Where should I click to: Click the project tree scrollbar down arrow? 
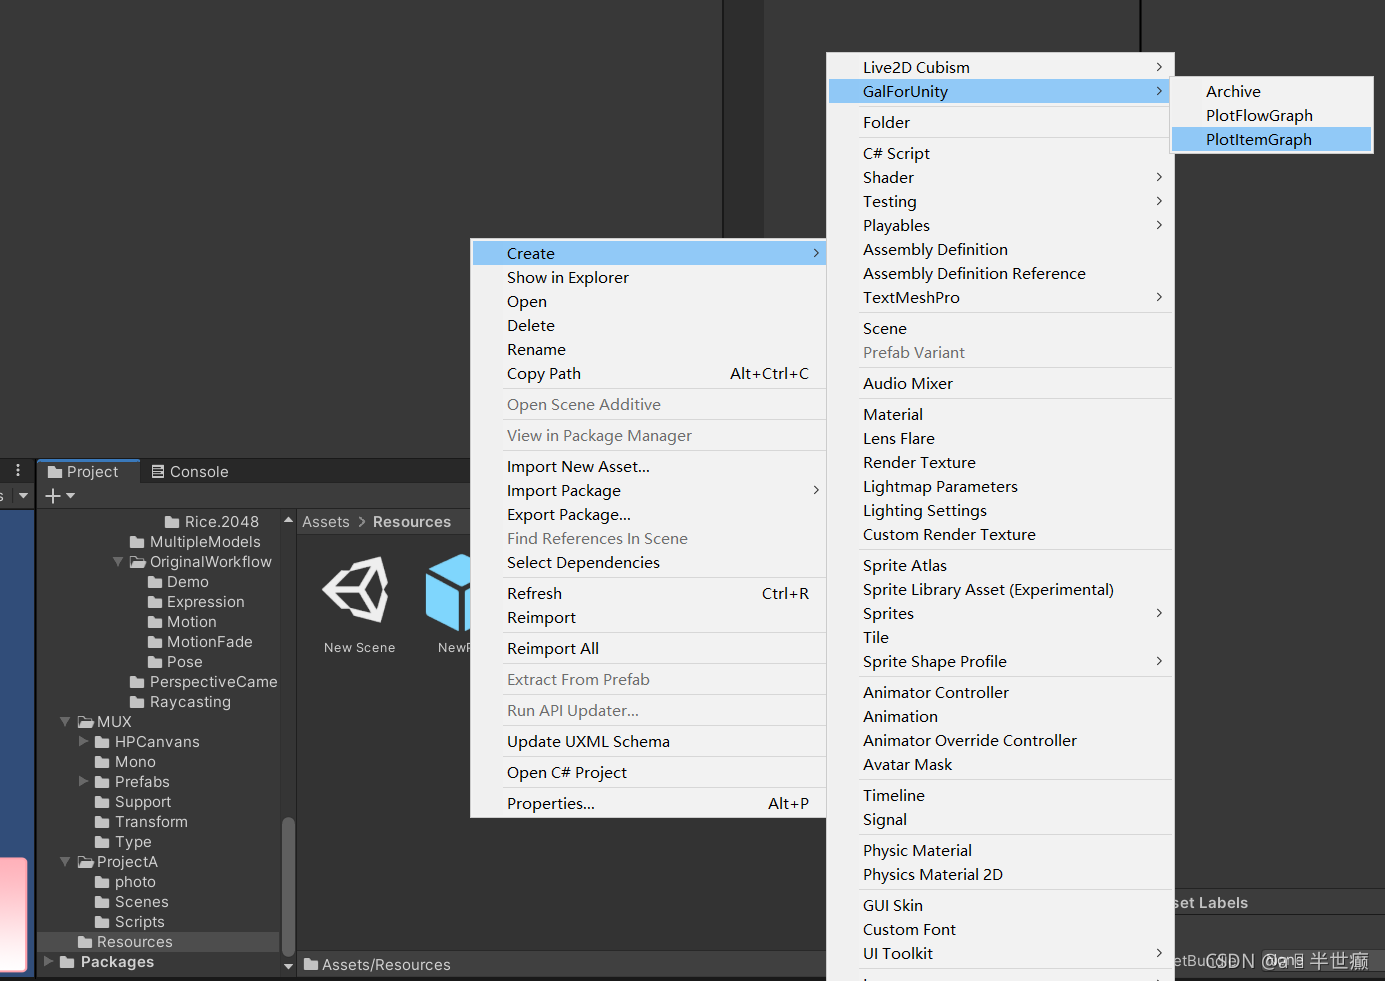(288, 966)
